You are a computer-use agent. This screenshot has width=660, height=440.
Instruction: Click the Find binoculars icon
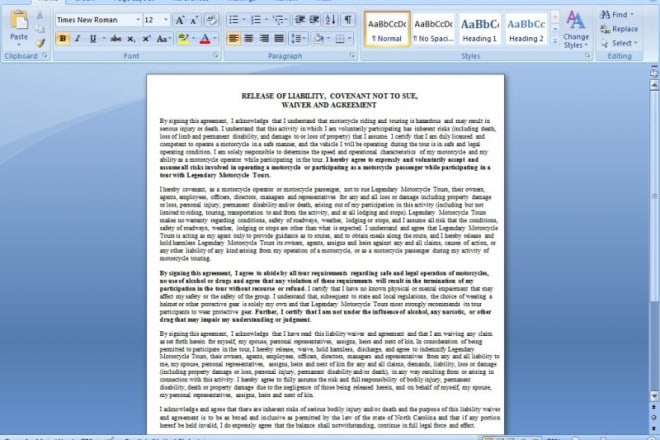(605, 15)
